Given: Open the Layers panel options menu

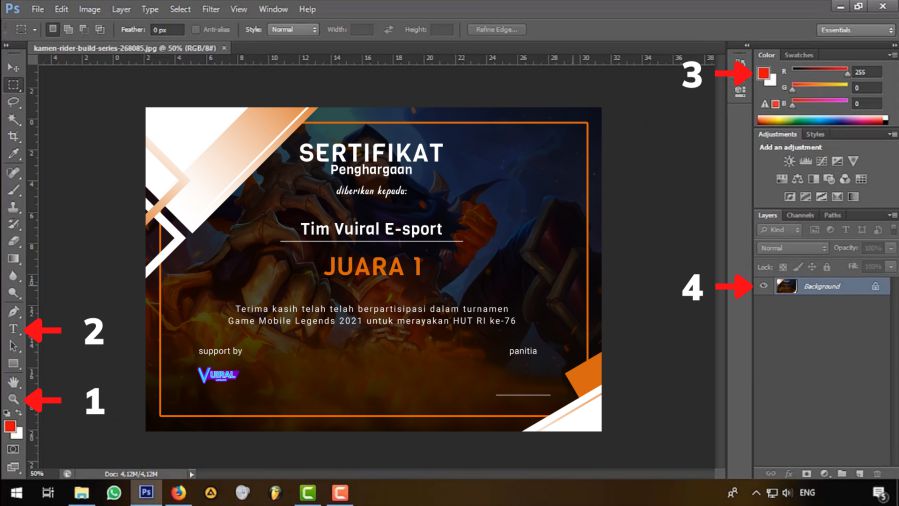Looking at the screenshot, I should click(x=892, y=215).
